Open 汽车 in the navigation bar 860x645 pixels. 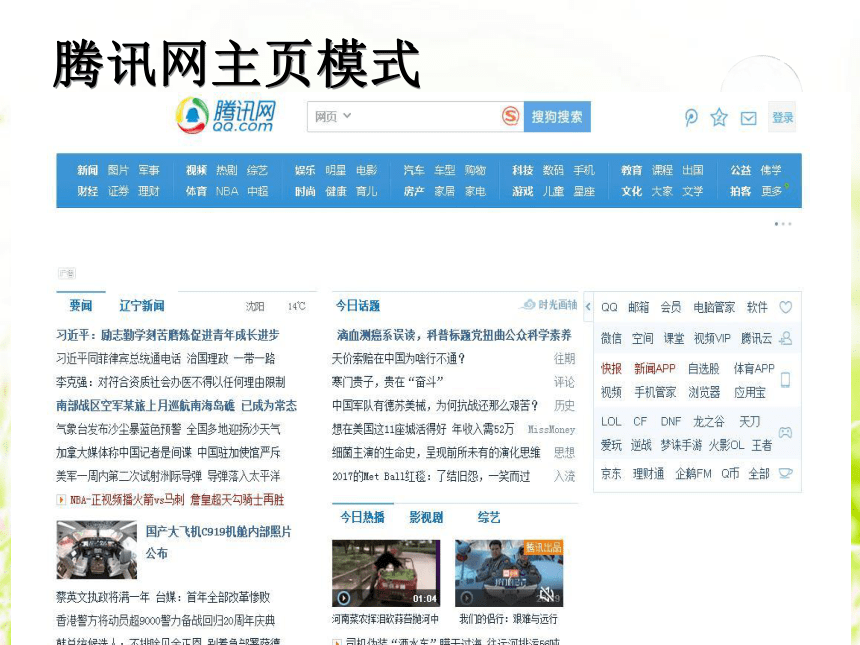414,170
